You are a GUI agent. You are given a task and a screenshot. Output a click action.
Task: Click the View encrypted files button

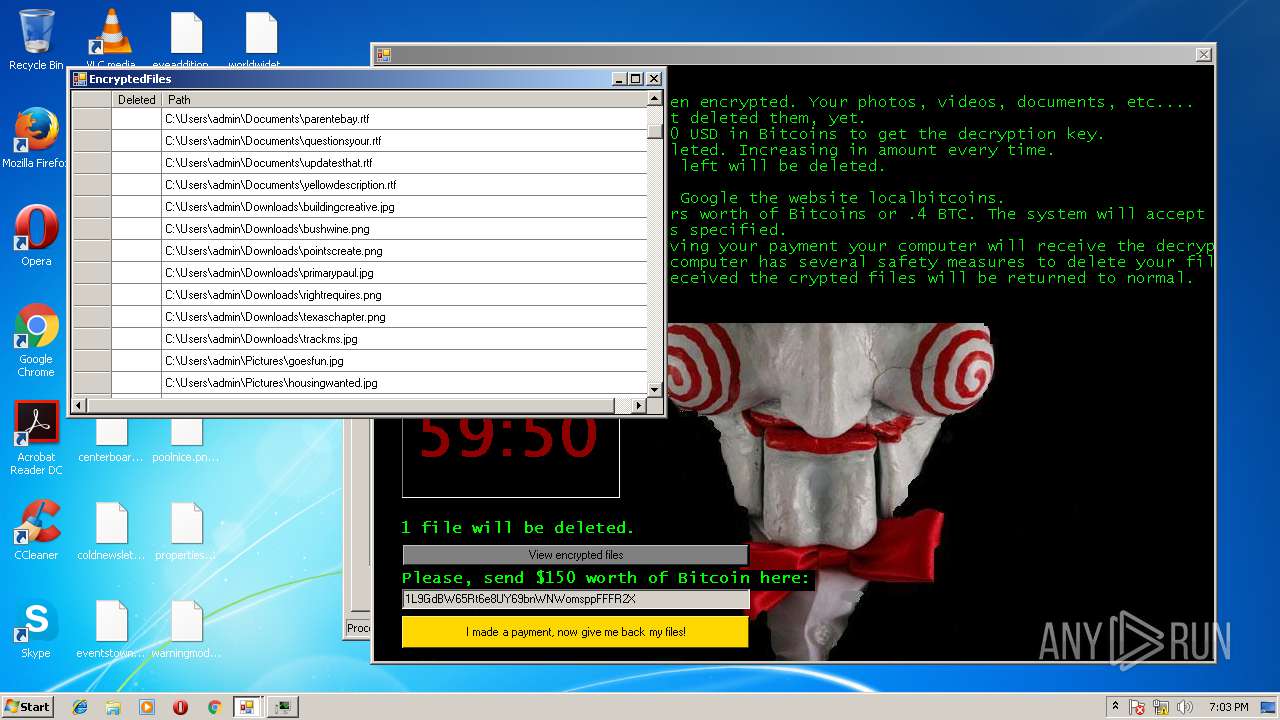(x=575, y=555)
